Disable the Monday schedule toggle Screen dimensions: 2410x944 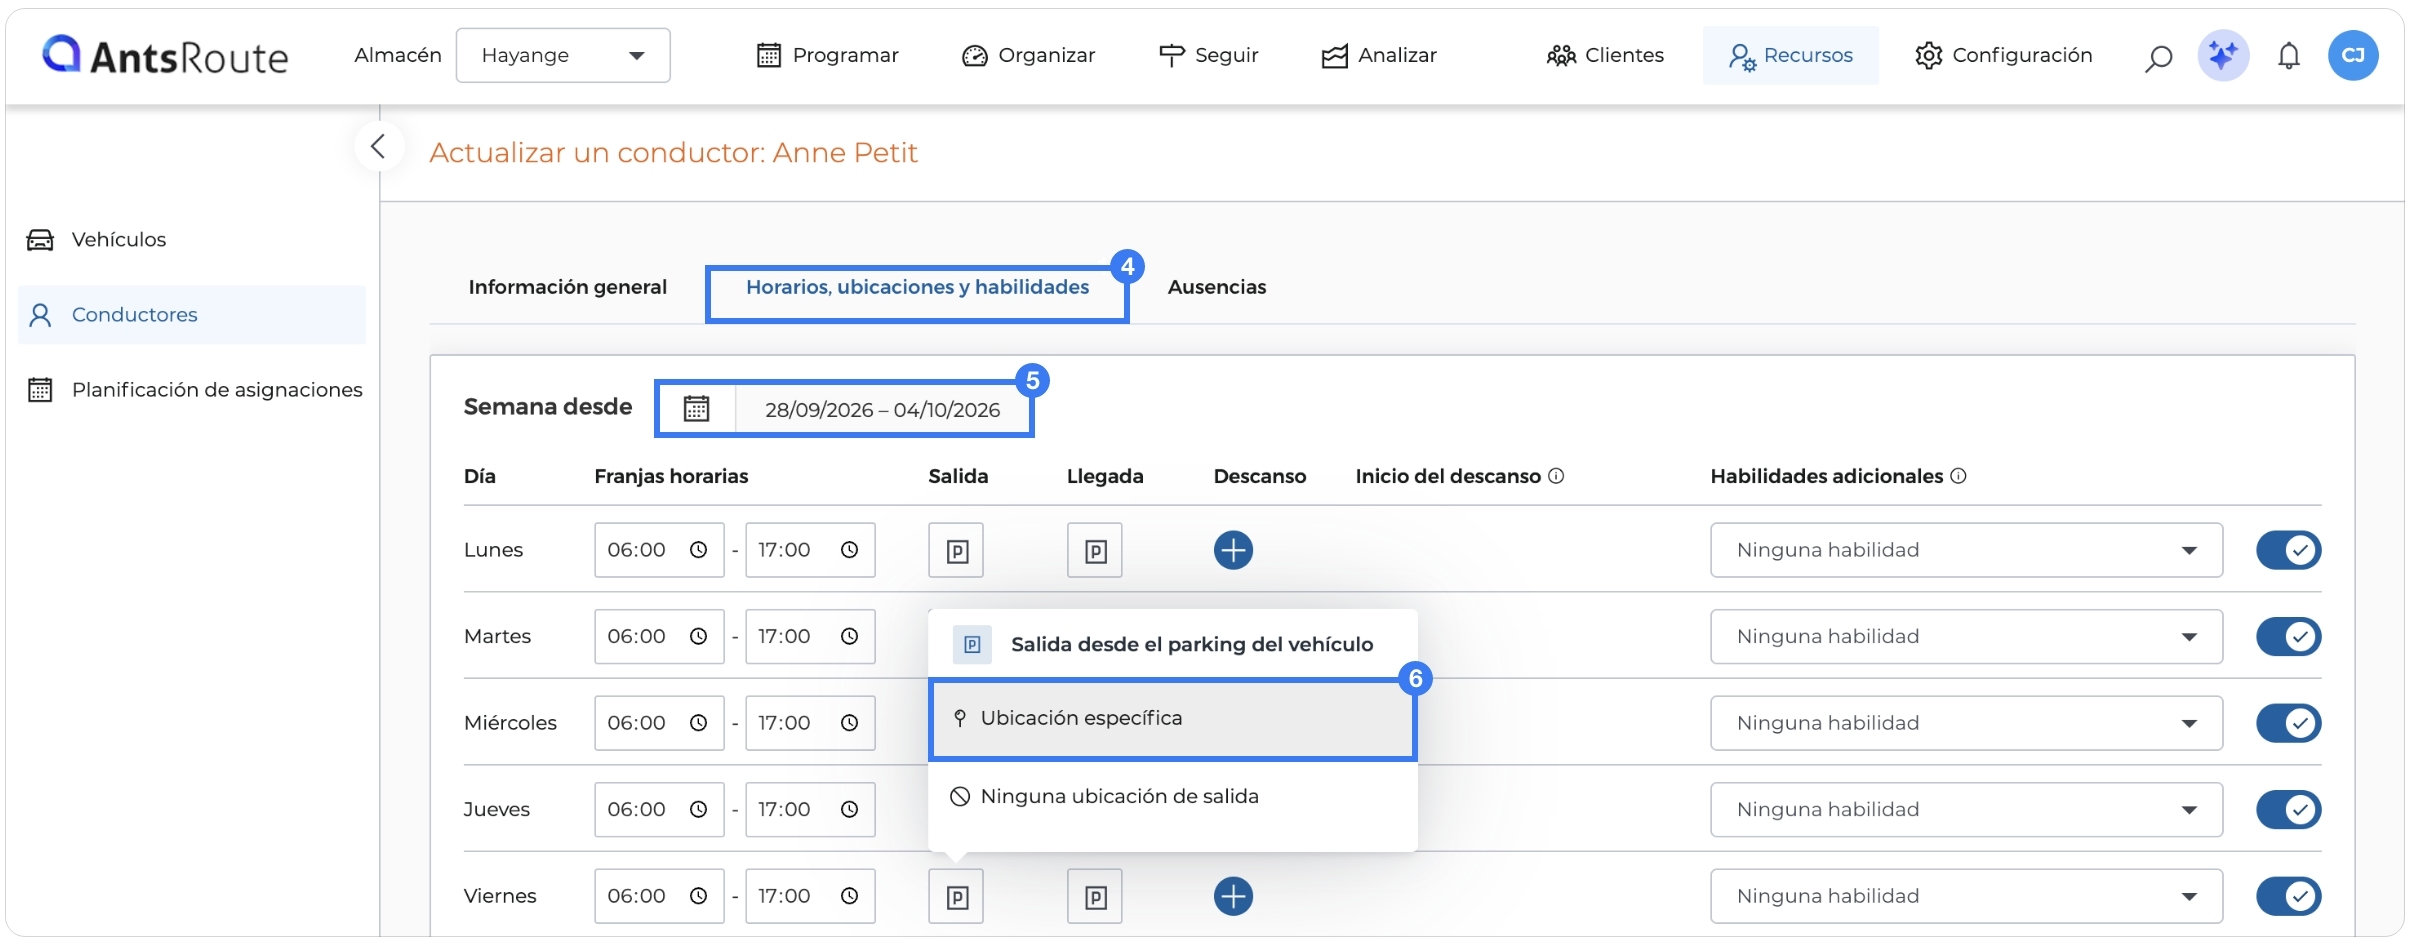click(2288, 550)
